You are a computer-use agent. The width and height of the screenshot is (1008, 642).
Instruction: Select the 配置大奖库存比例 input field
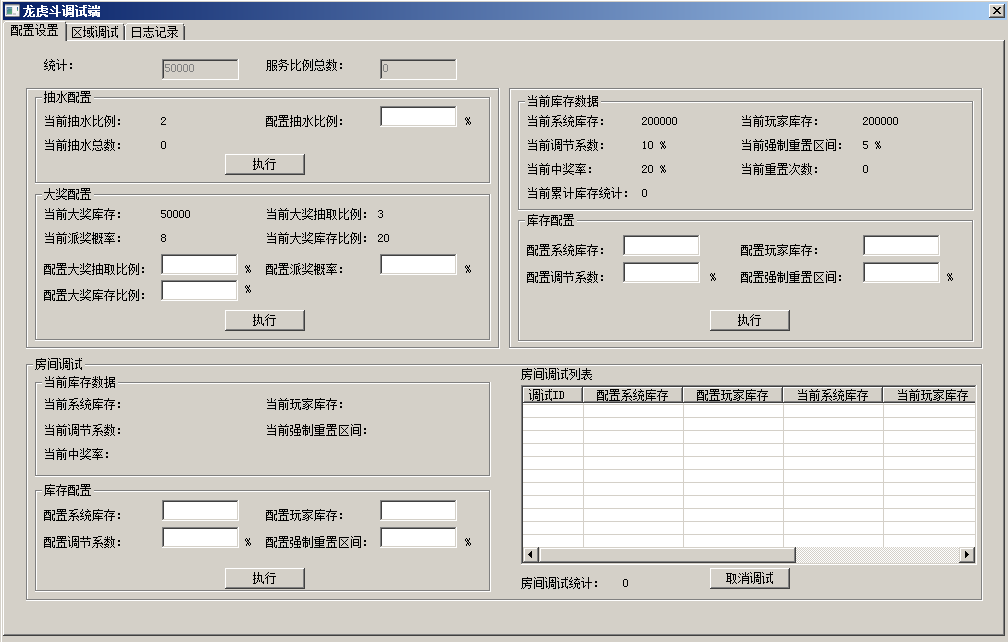pyautogui.click(x=198, y=290)
